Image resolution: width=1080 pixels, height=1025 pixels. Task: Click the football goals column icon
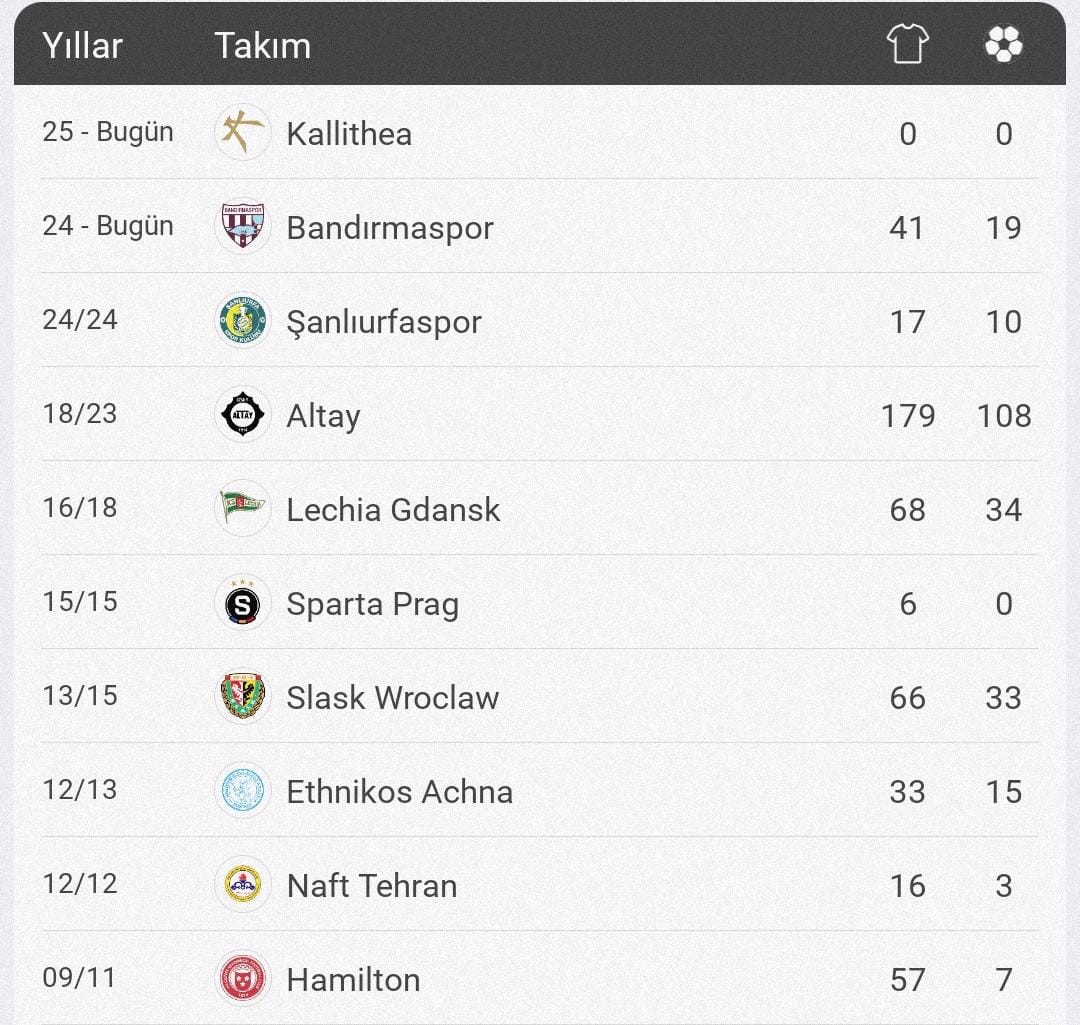[x=1004, y=43]
